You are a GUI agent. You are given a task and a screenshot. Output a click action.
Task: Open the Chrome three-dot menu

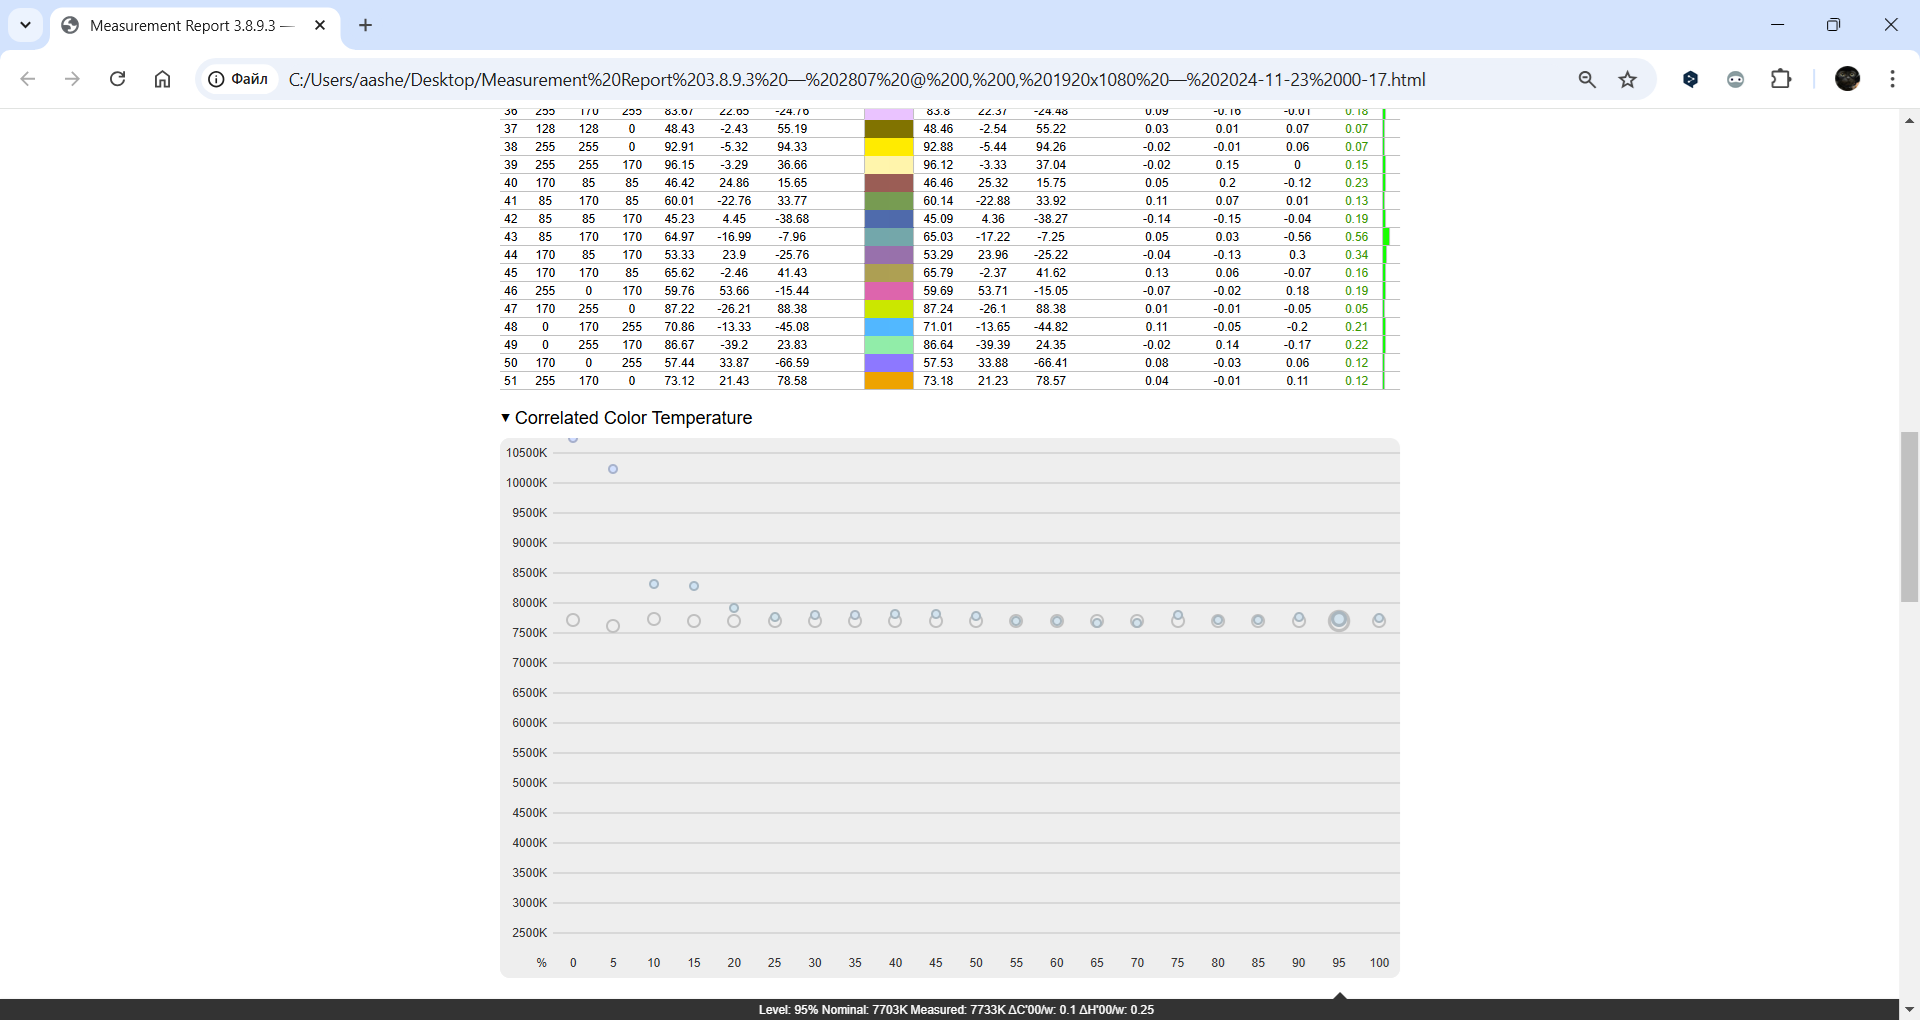(1892, 79)
